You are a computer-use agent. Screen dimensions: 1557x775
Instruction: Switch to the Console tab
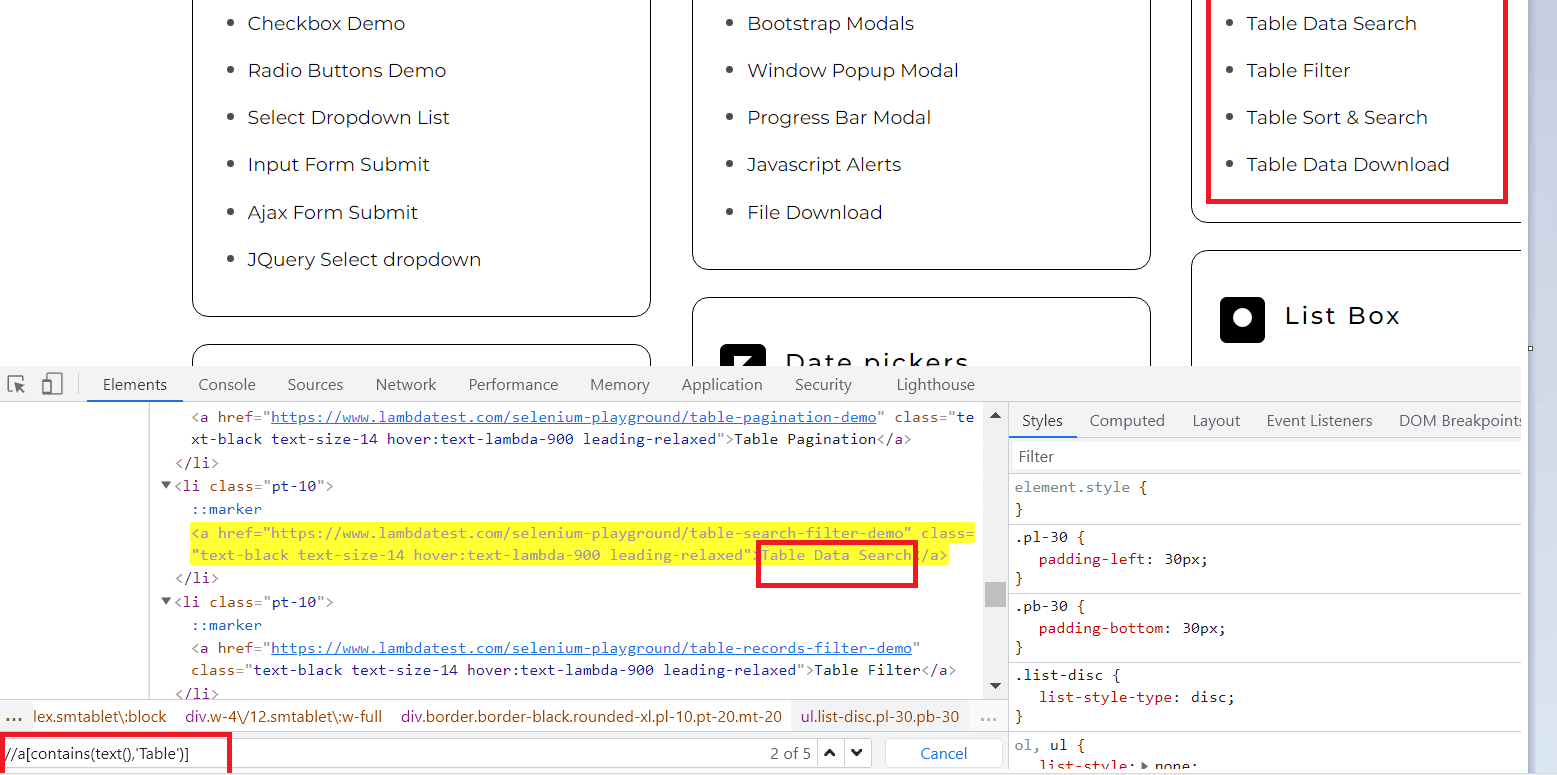tap(226, 384)
